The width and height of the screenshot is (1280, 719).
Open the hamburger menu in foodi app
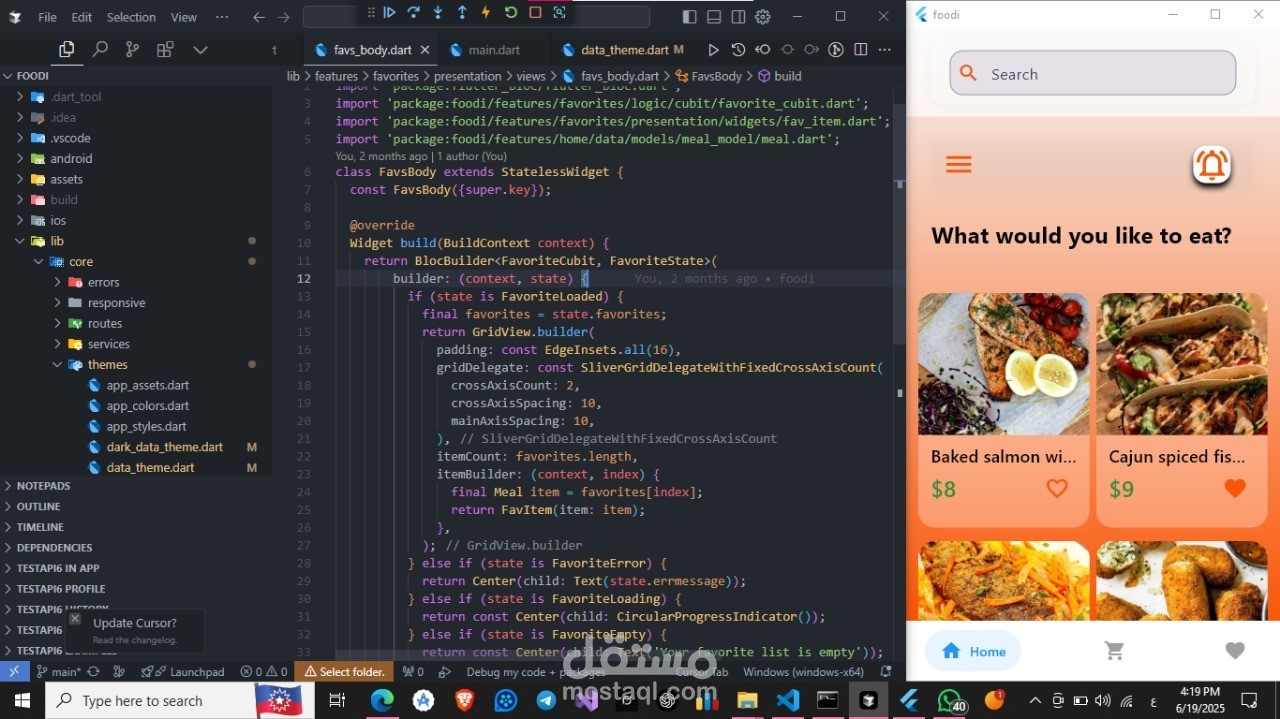pyautogui.click(x=958, y=165)
